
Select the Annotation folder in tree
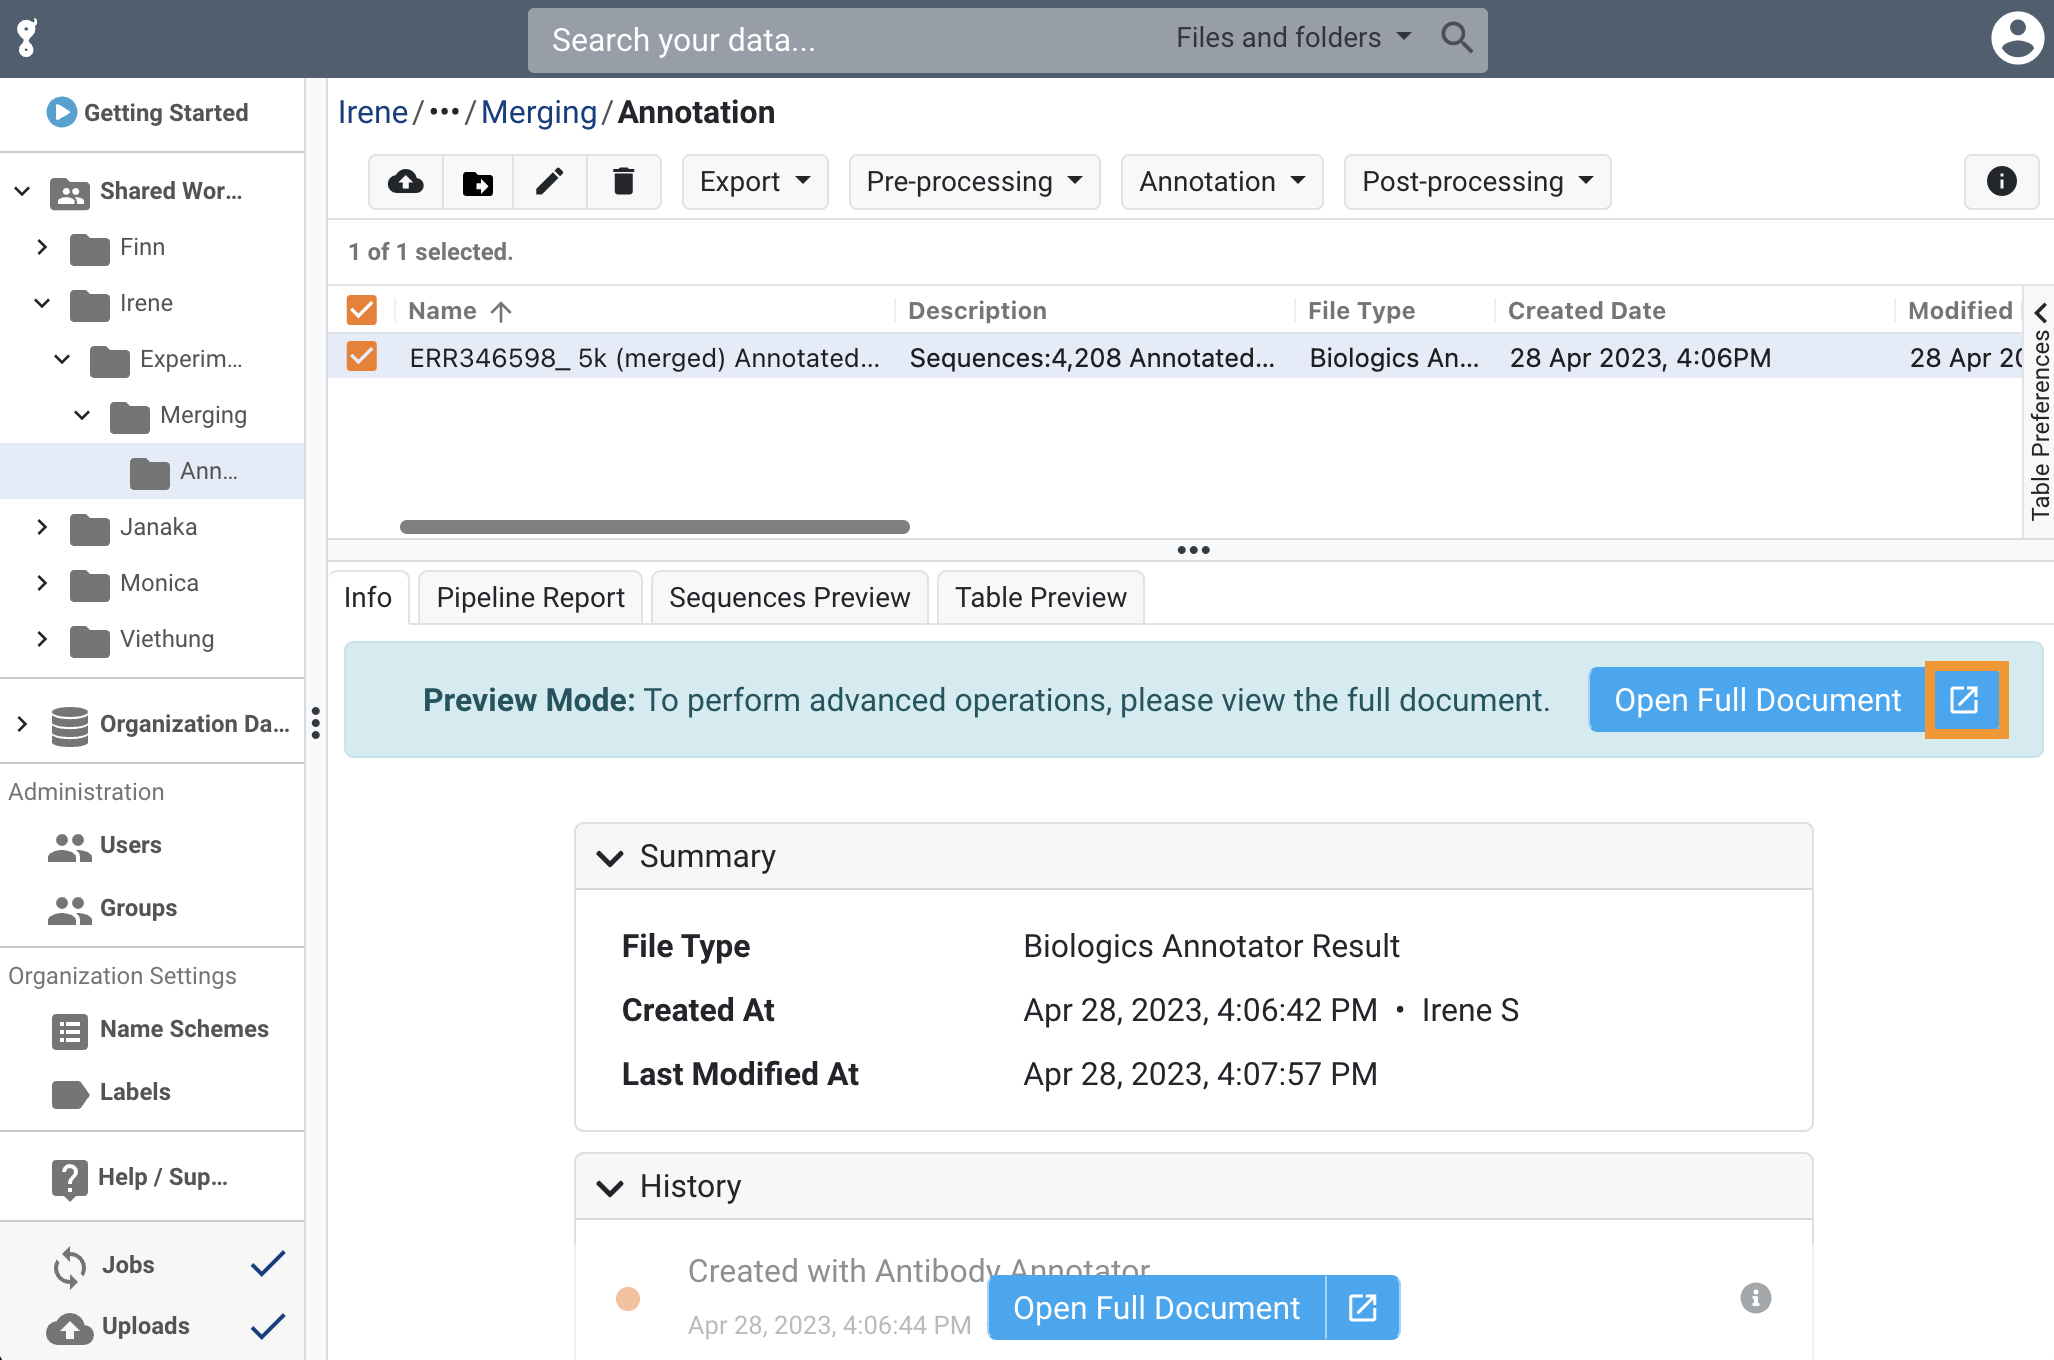(x=152, y=471)
